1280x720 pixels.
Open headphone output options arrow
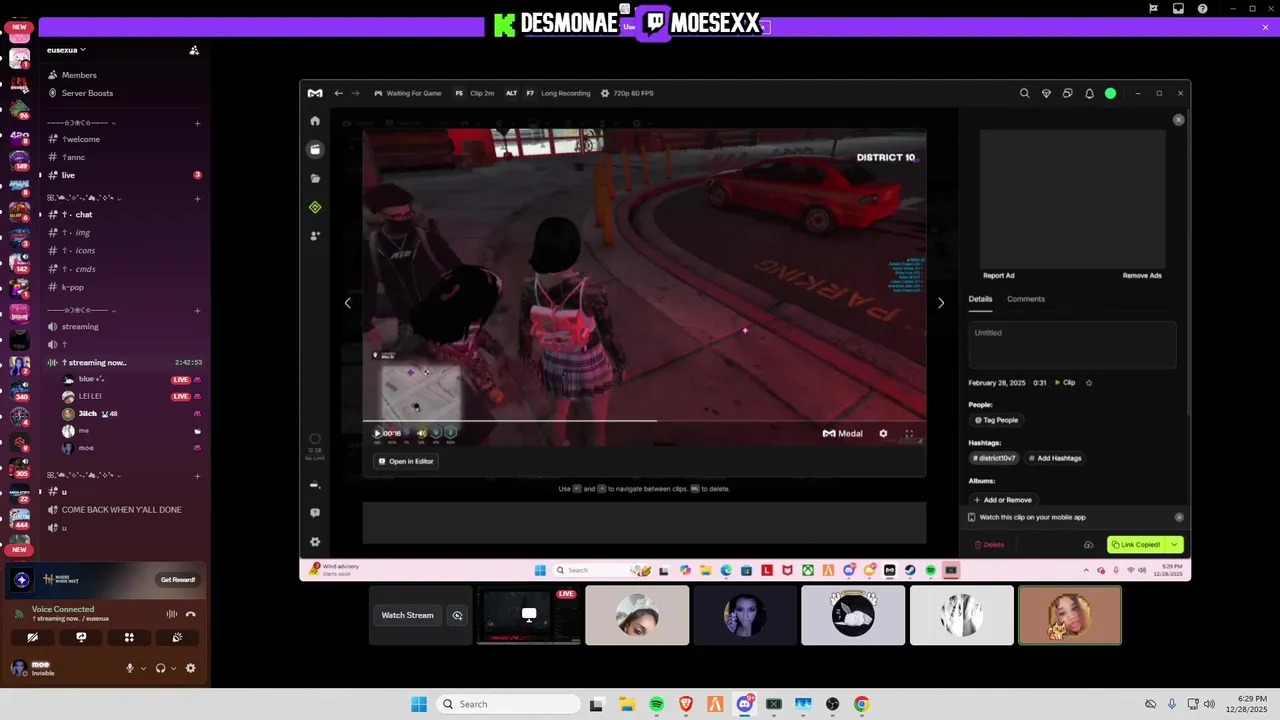[x=173, y=668]
